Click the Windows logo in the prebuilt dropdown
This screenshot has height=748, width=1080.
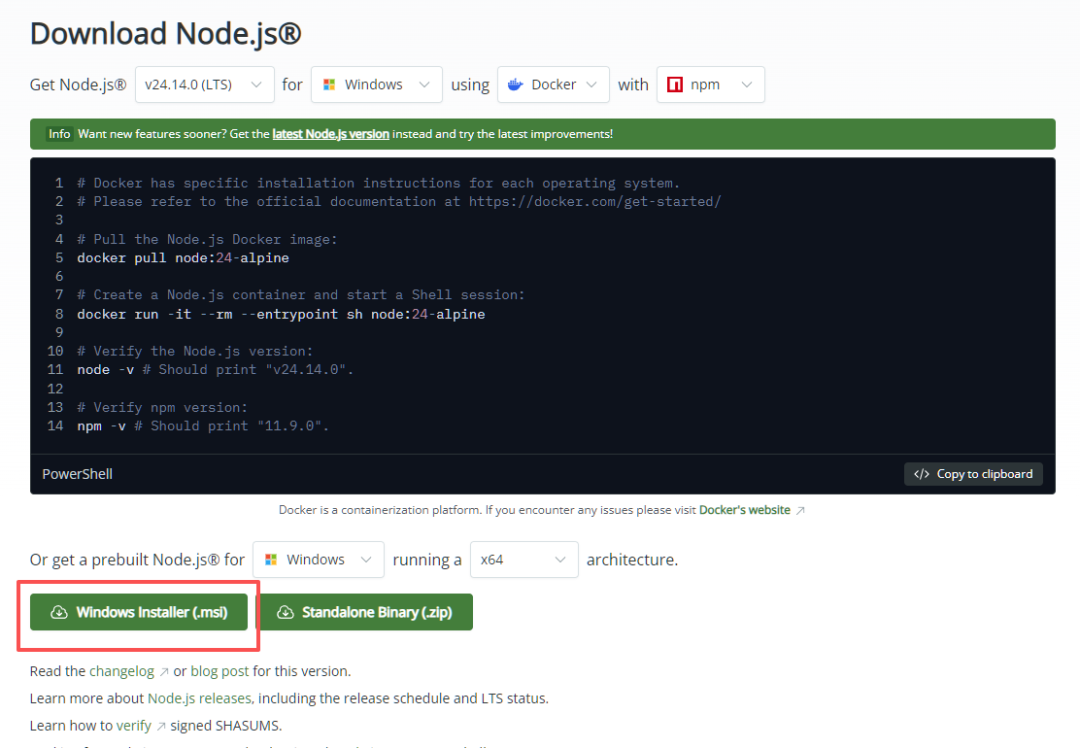(x=271, y=559)
